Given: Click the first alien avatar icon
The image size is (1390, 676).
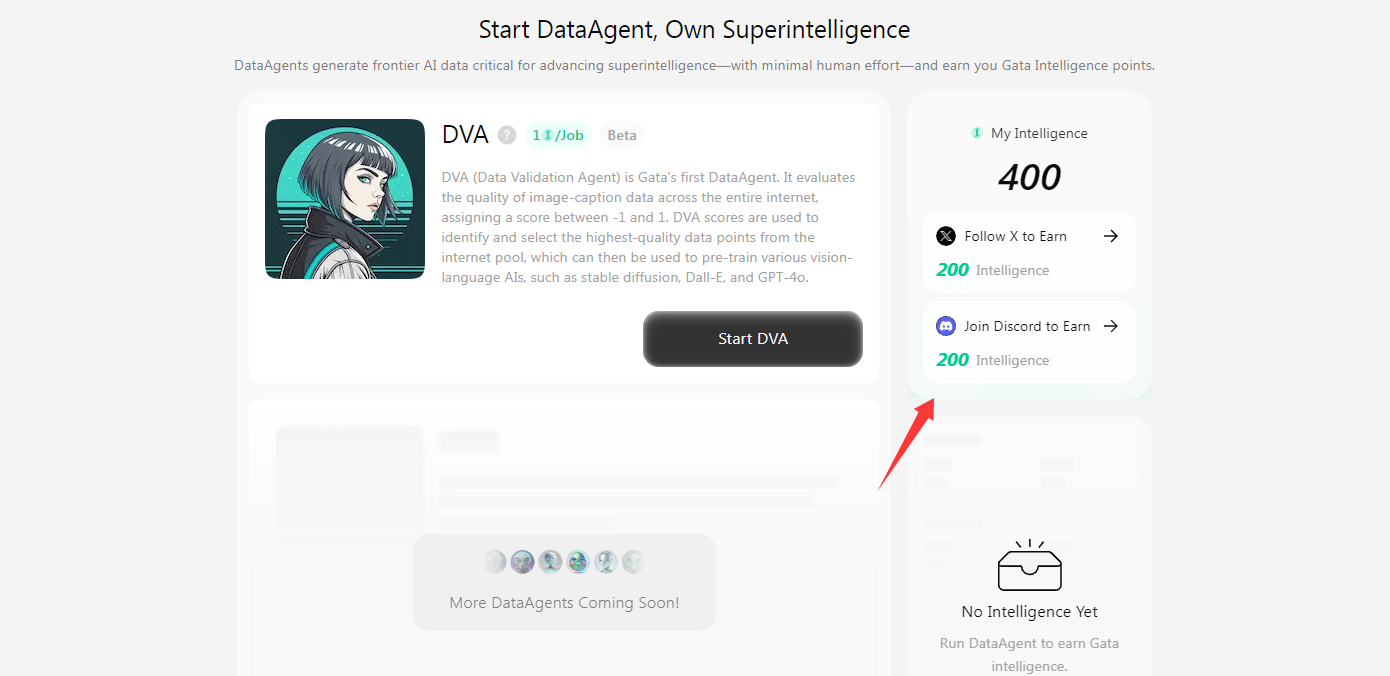Looking at the screenshot, I should point(496,561).
